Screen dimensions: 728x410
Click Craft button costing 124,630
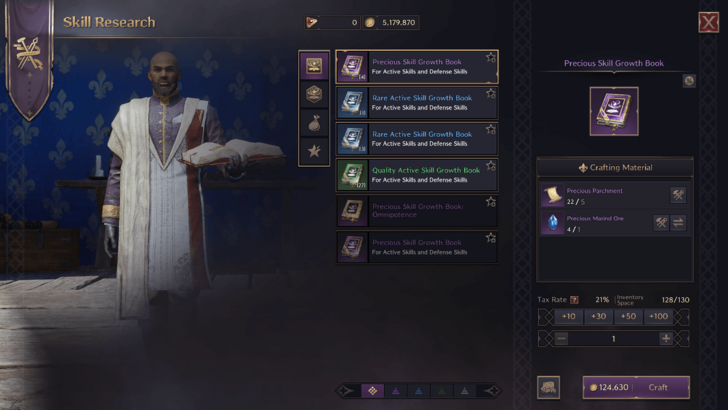pyautogui.click(x=636, y=387)
